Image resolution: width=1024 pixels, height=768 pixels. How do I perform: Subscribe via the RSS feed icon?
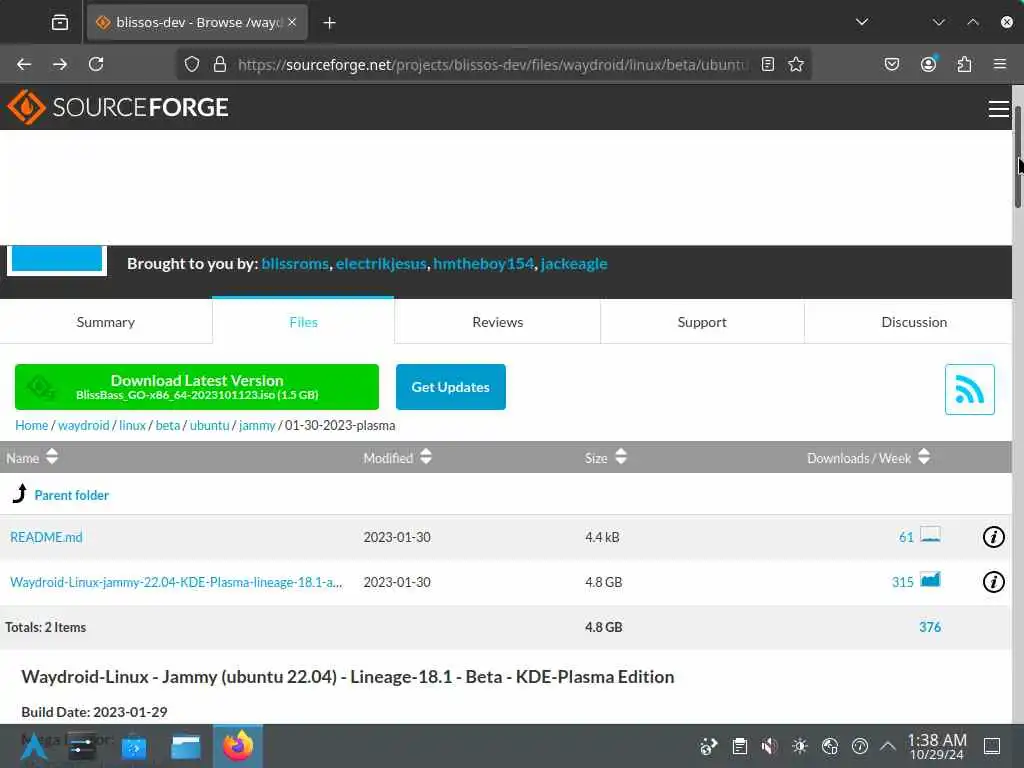pos(970,389)
